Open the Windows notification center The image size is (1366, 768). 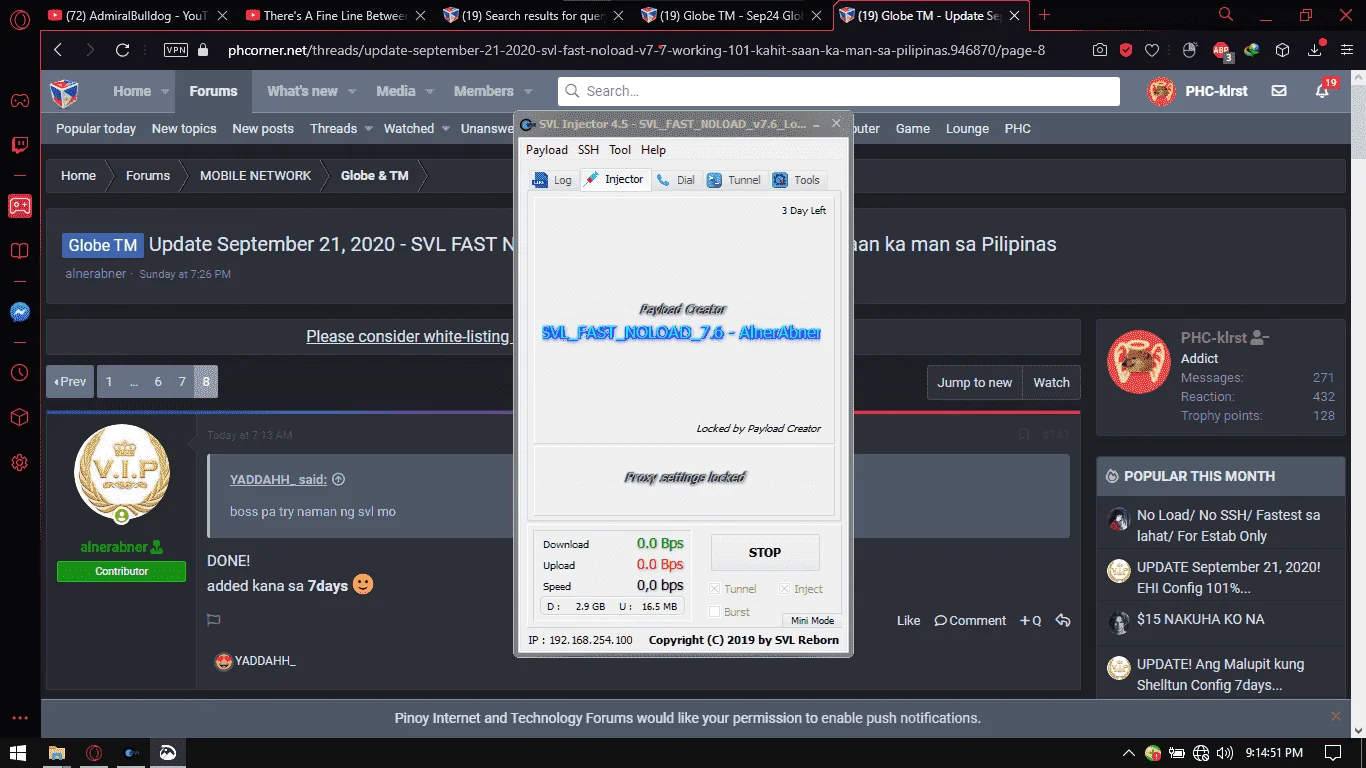pos(1333,753)
